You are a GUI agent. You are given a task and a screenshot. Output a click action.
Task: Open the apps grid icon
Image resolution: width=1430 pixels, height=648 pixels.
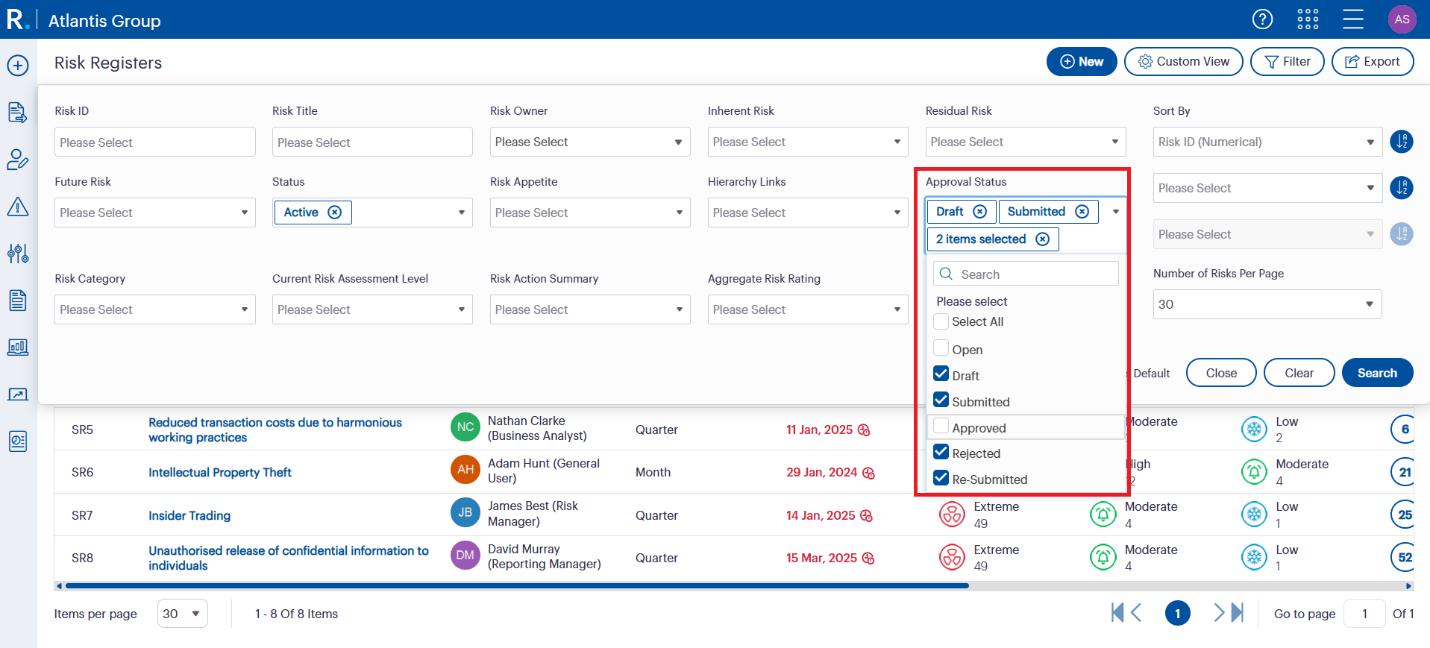pos(1307,20)
